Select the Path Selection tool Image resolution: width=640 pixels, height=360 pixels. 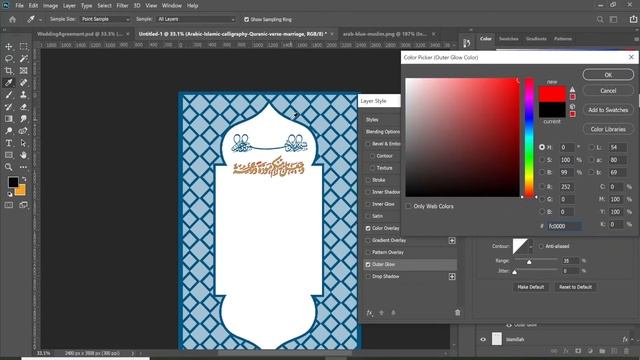pyautogui.click(x=24, y=143)
